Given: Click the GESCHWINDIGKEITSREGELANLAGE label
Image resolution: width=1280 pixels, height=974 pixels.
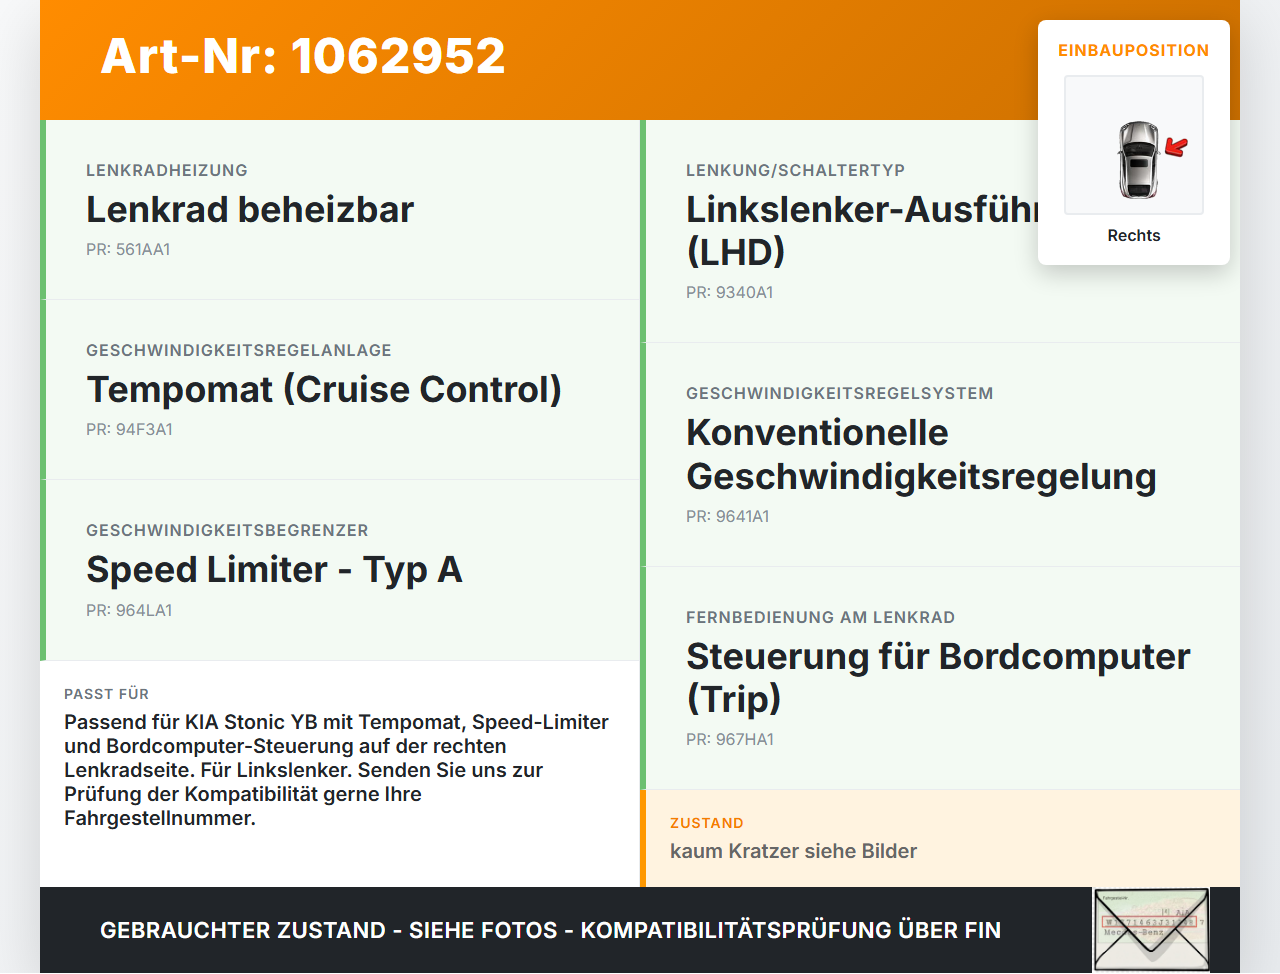Looking at the screenshot, I should point(239,350).
